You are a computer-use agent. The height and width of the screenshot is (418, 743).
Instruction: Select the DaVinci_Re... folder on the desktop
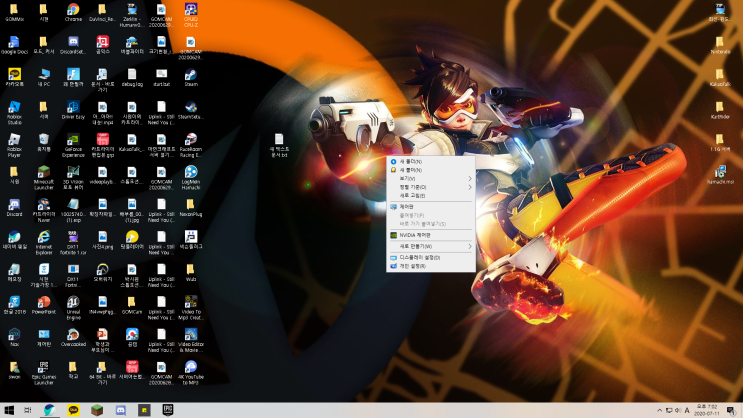coord(102,12)
